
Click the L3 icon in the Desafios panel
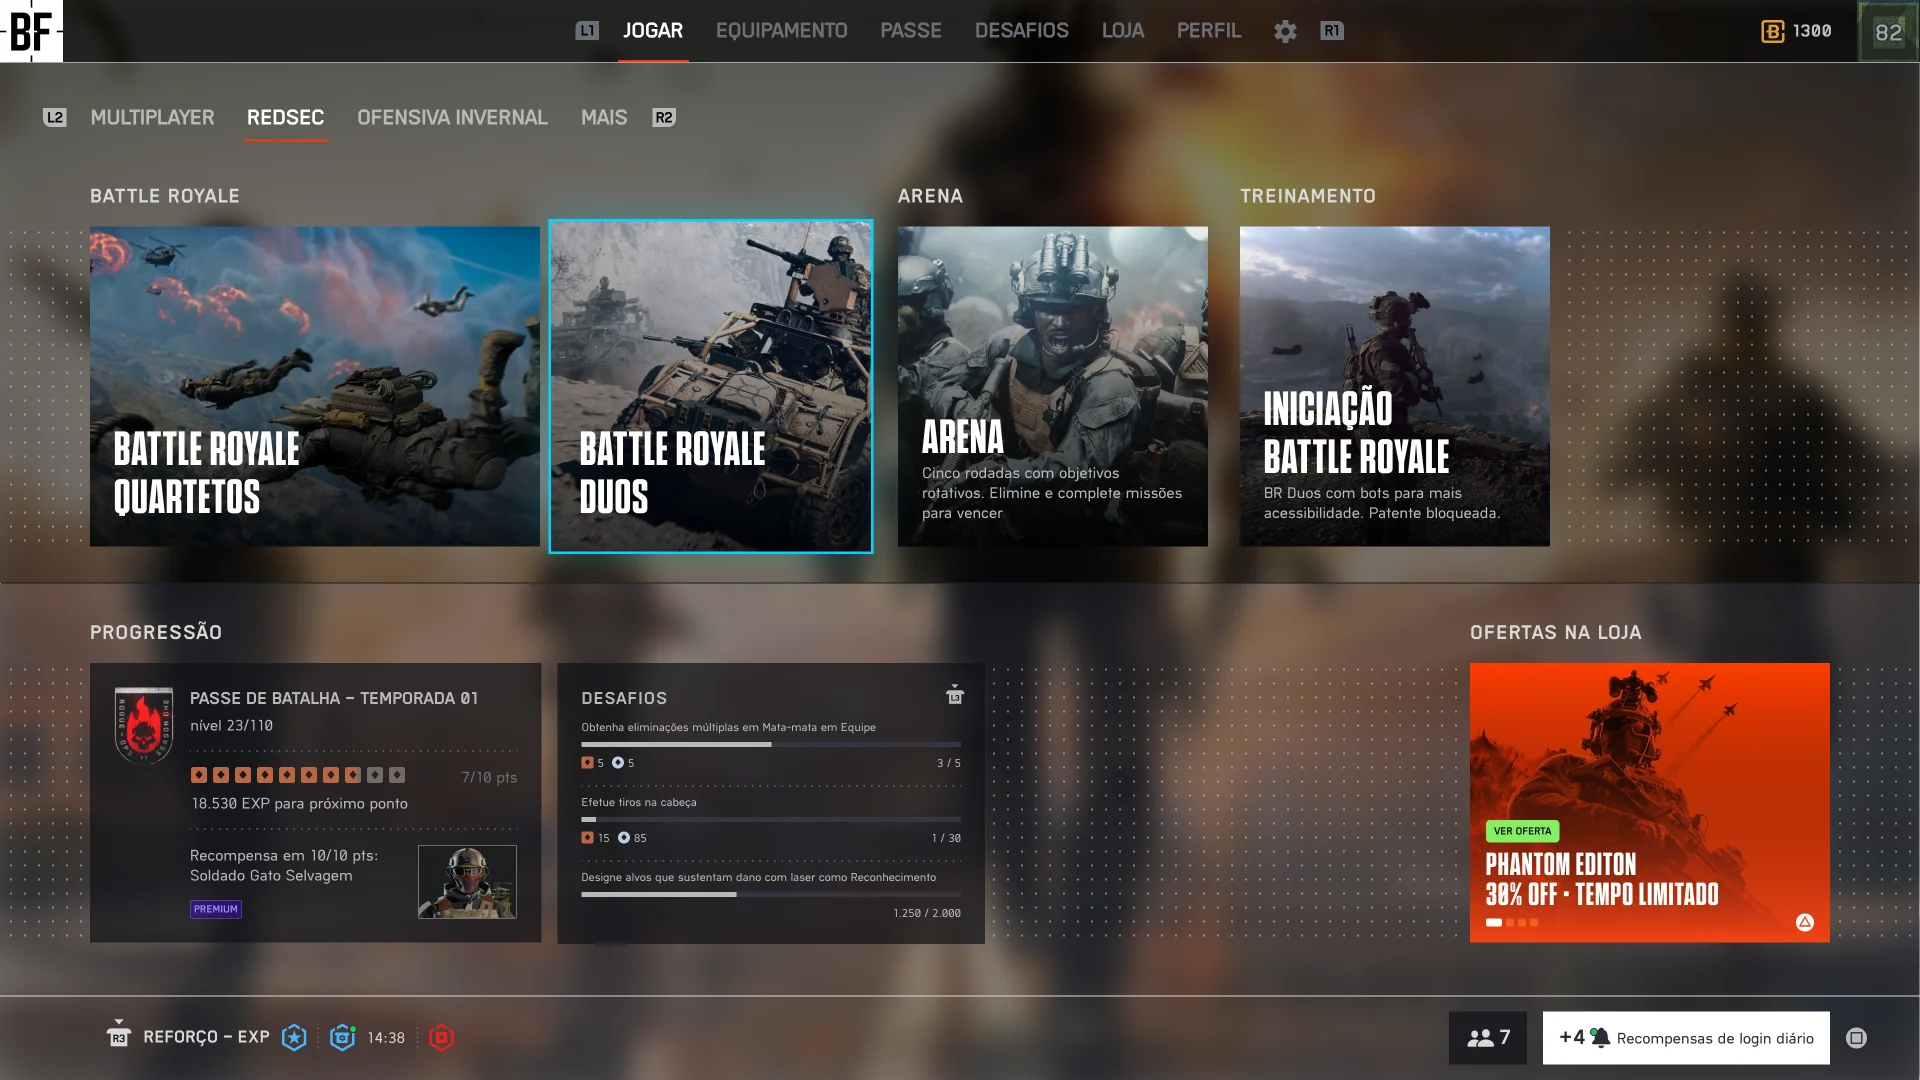pyautogui.click(x=954, y=695)
